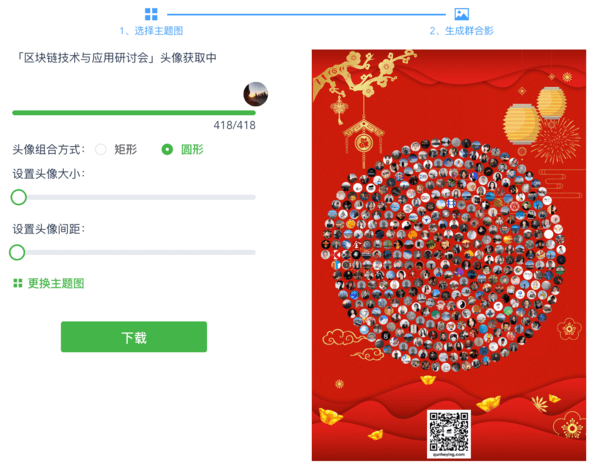Image resolution: width=600 pixels, height=474 pixels.
Task: Select the 圆形 radio option
Action: [167, 149]
